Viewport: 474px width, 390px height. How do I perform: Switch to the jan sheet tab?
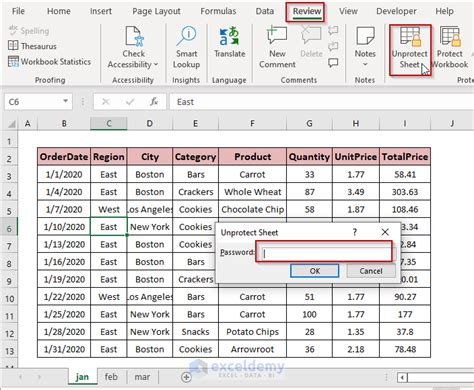click(x=82, y=377)
